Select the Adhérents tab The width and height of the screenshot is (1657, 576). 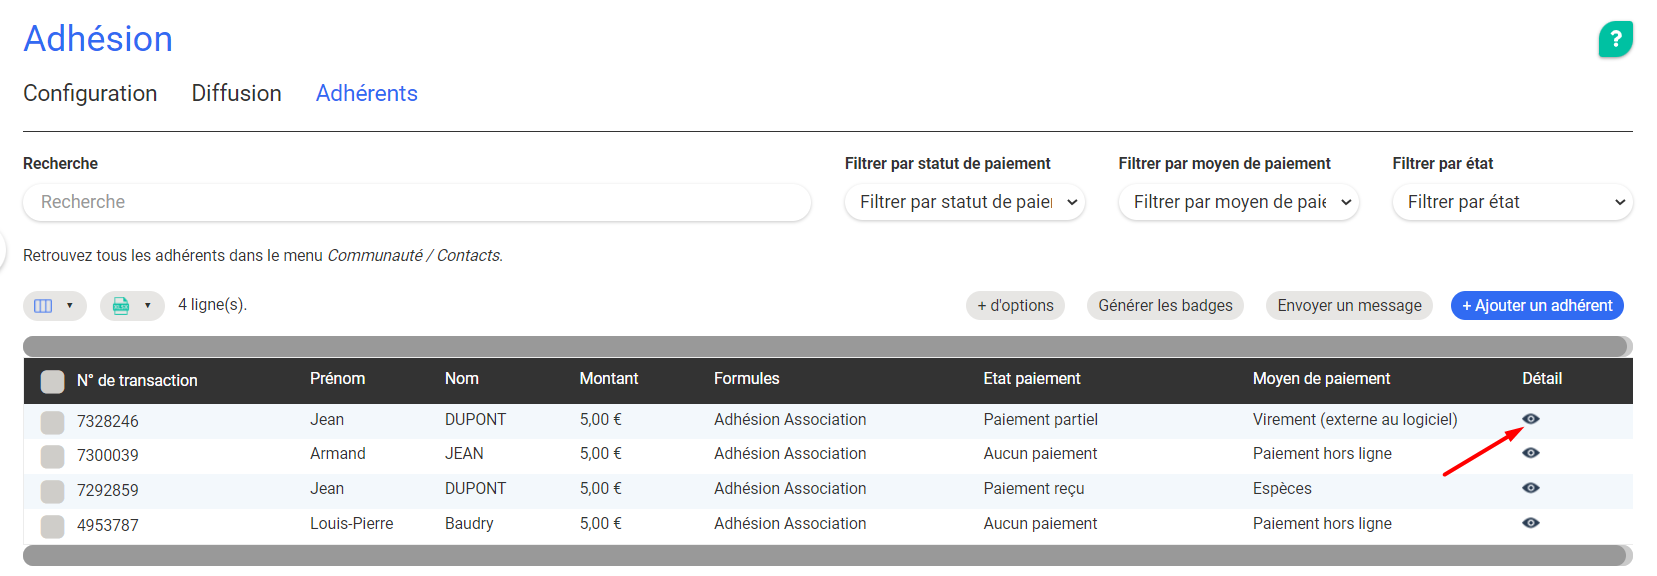[x=367, y=93]
